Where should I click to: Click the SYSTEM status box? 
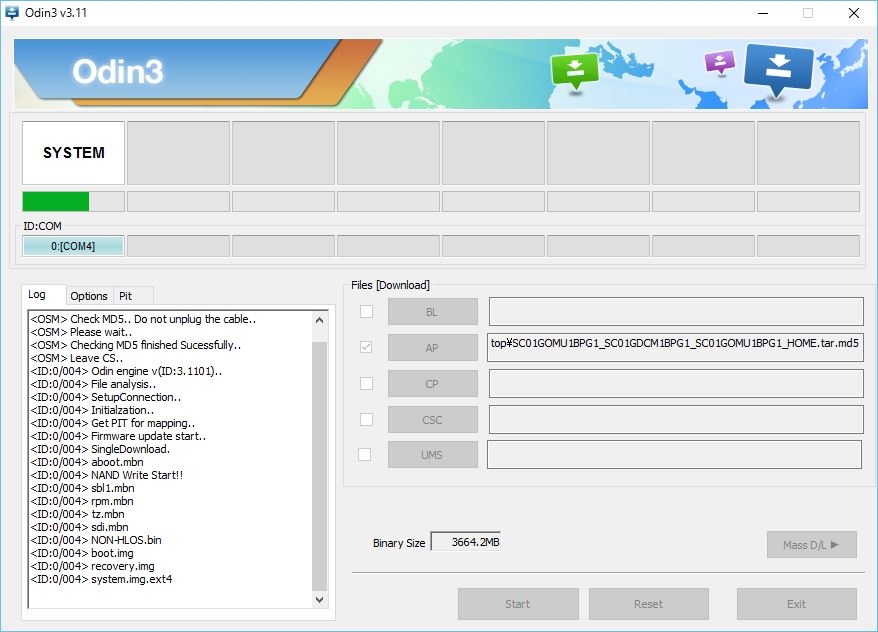[x=73, y=153]
